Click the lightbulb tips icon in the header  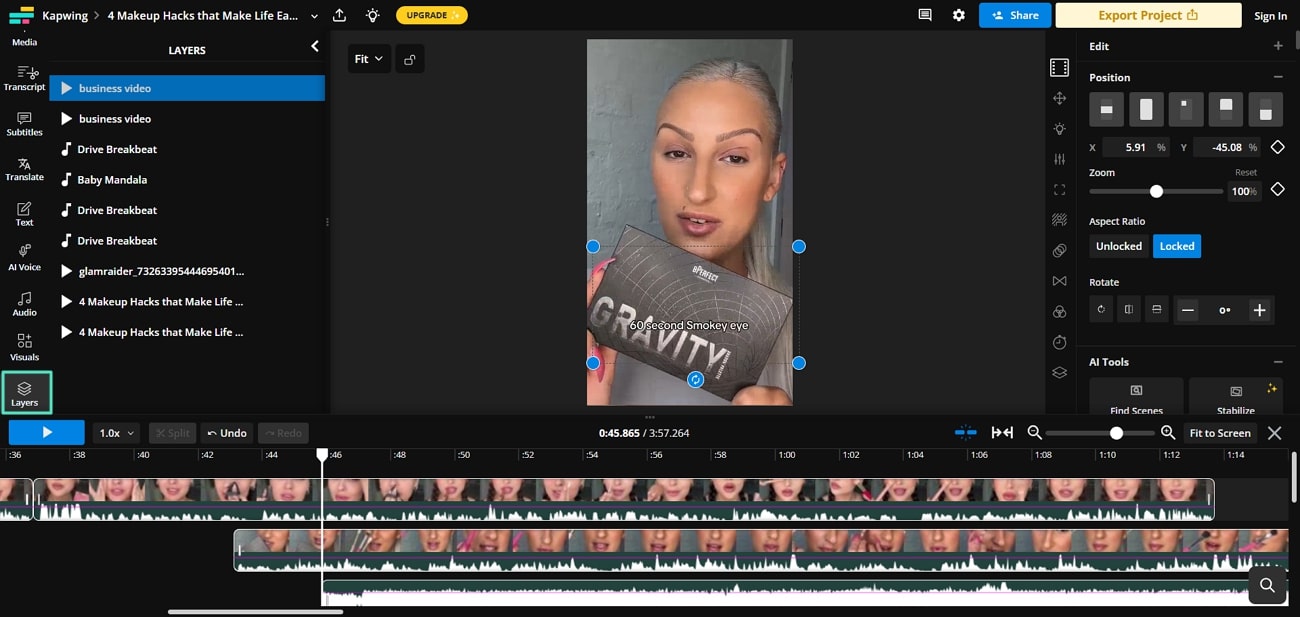click(x=372, y=15)
